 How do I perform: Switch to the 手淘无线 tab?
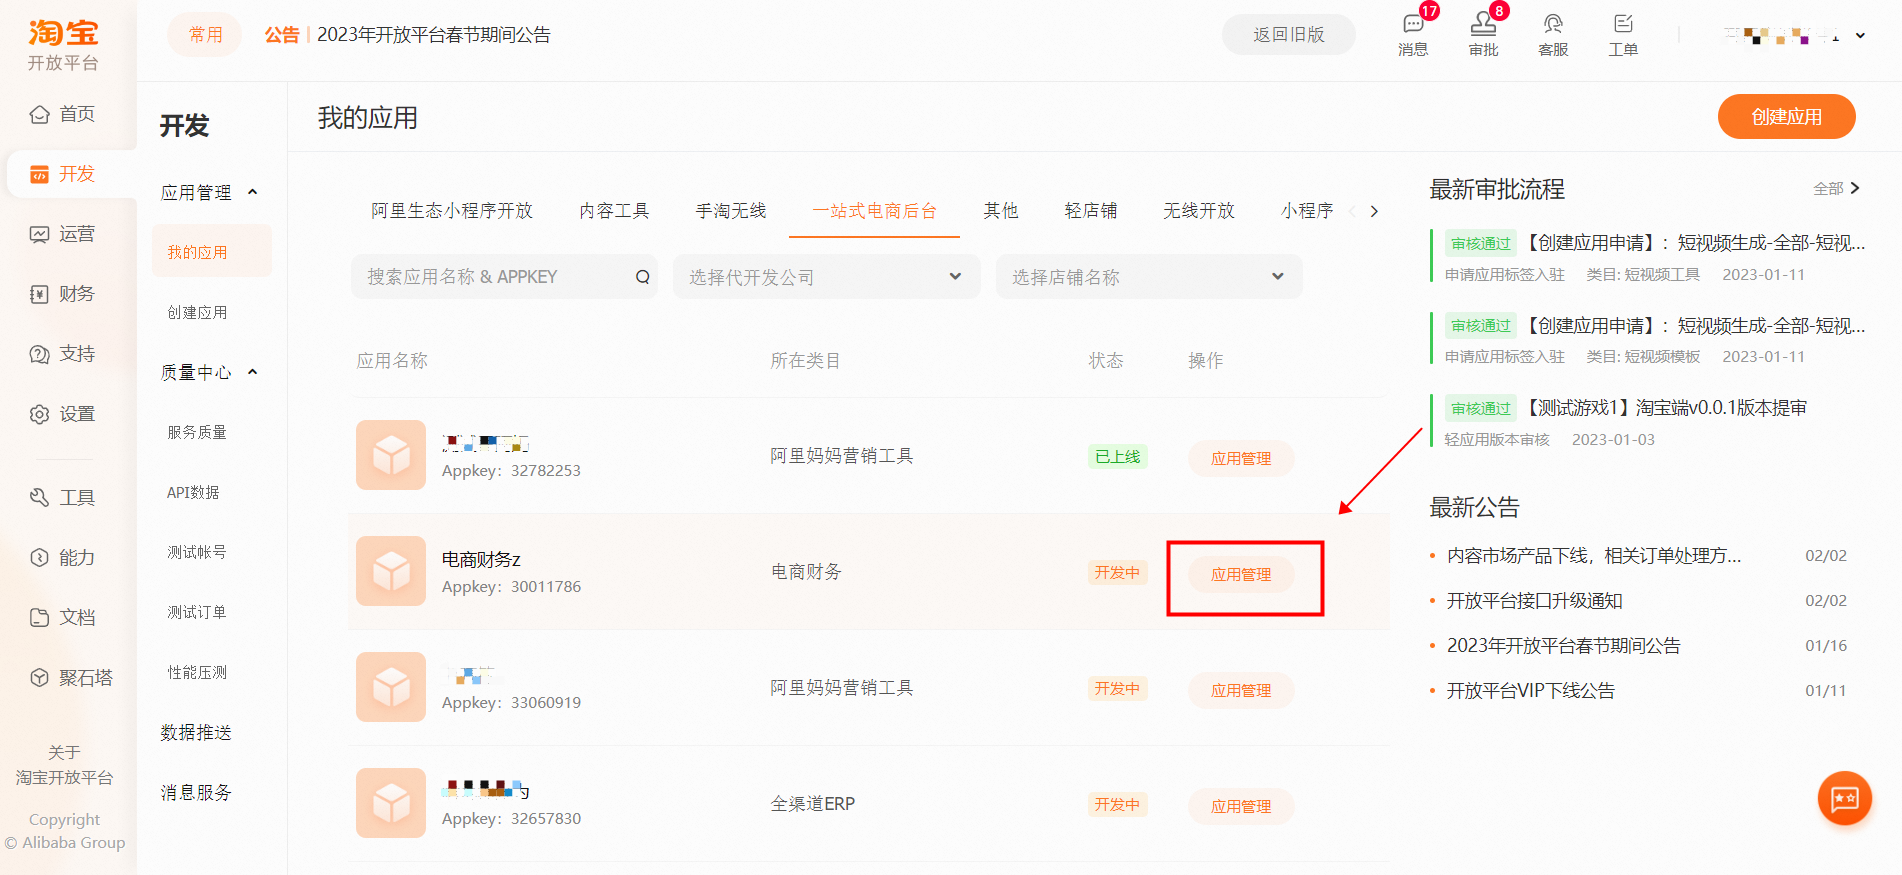(731, 211)
